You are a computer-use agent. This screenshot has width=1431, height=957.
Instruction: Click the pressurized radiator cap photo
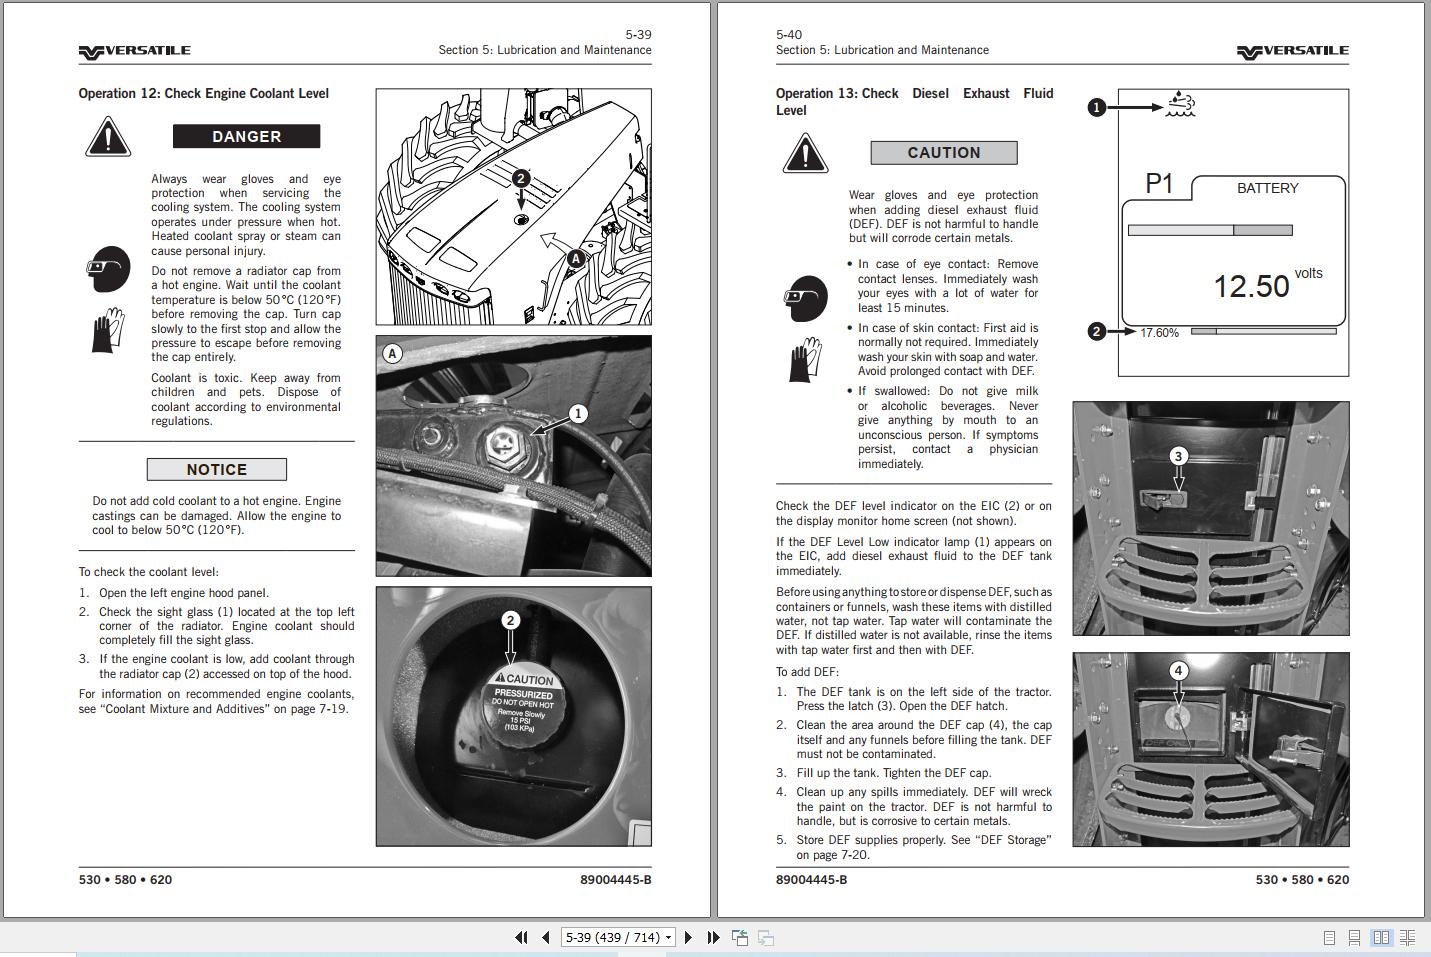tap(514, 716)
